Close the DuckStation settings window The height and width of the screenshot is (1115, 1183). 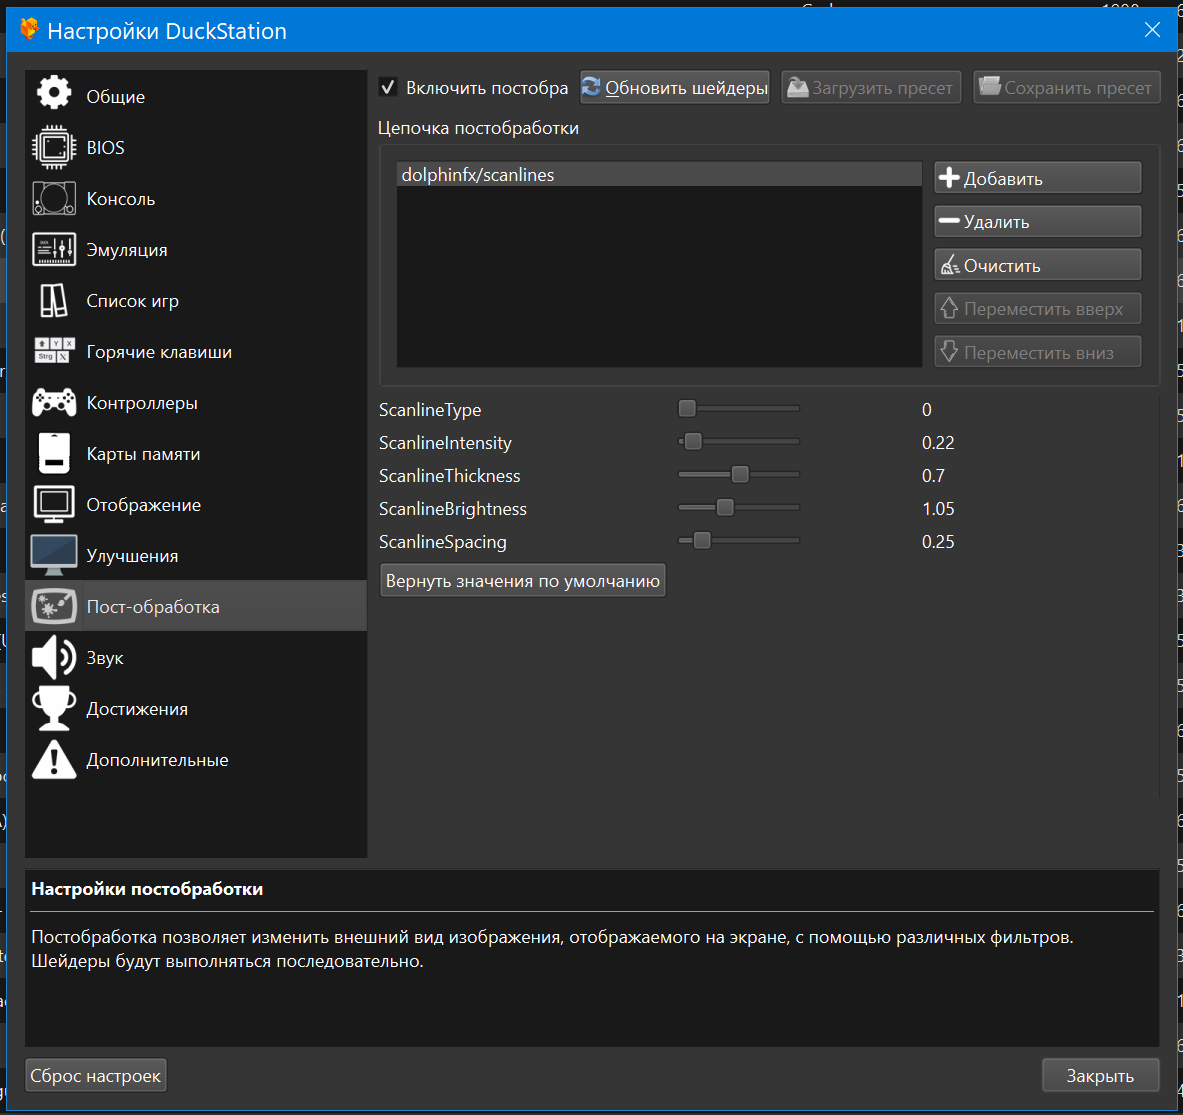click(1152, 29)
